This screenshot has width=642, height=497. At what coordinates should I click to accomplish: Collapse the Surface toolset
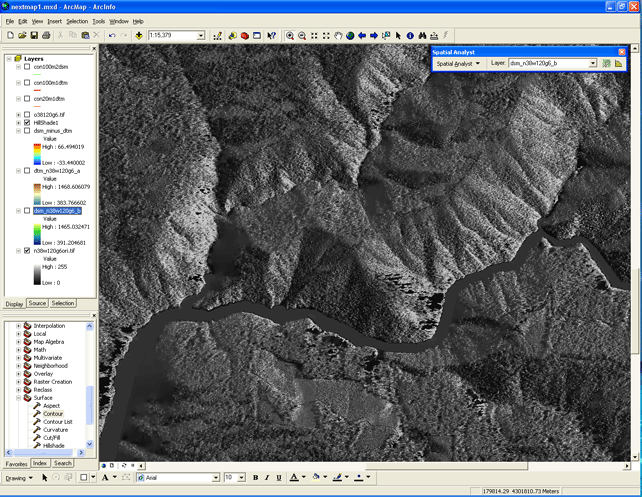[x=18, y=398]
